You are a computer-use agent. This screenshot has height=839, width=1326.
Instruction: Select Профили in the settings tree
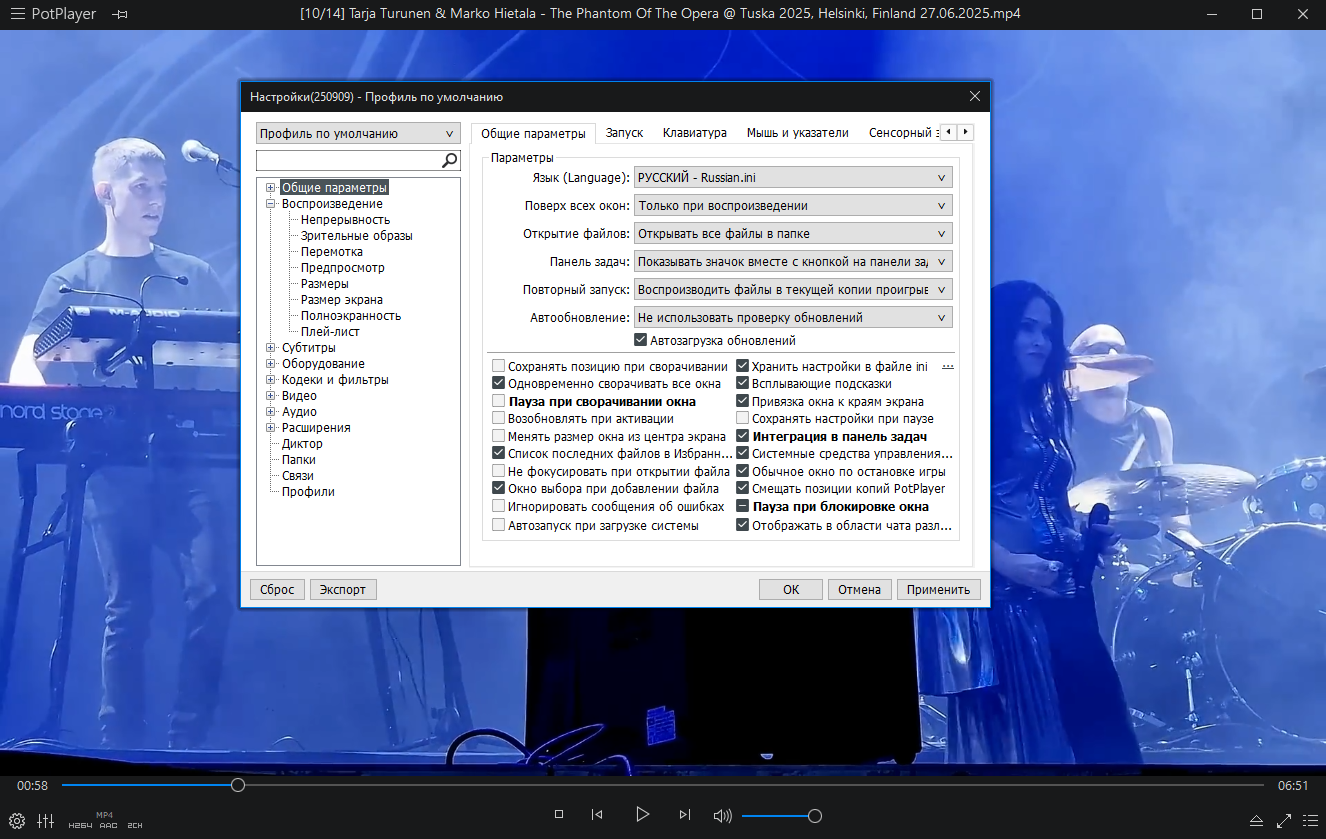pyautogui.click(x=308, y=492)
